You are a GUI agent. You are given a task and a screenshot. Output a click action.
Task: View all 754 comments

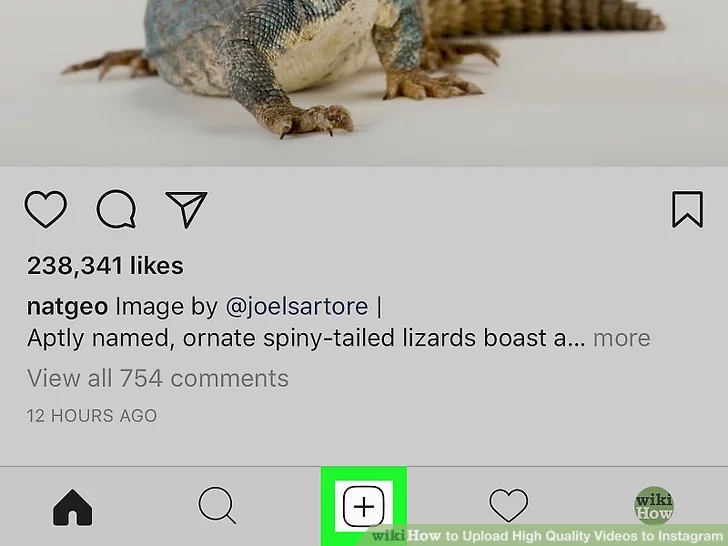pyautogui.click(x=158, y=378)
